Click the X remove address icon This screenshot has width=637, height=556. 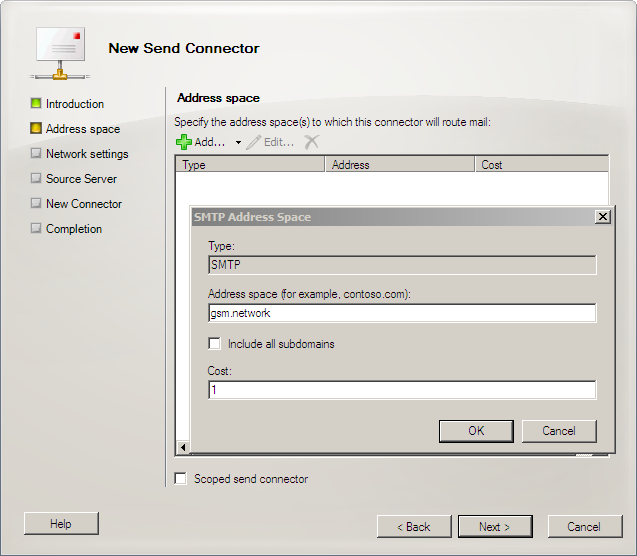[312, 142]
